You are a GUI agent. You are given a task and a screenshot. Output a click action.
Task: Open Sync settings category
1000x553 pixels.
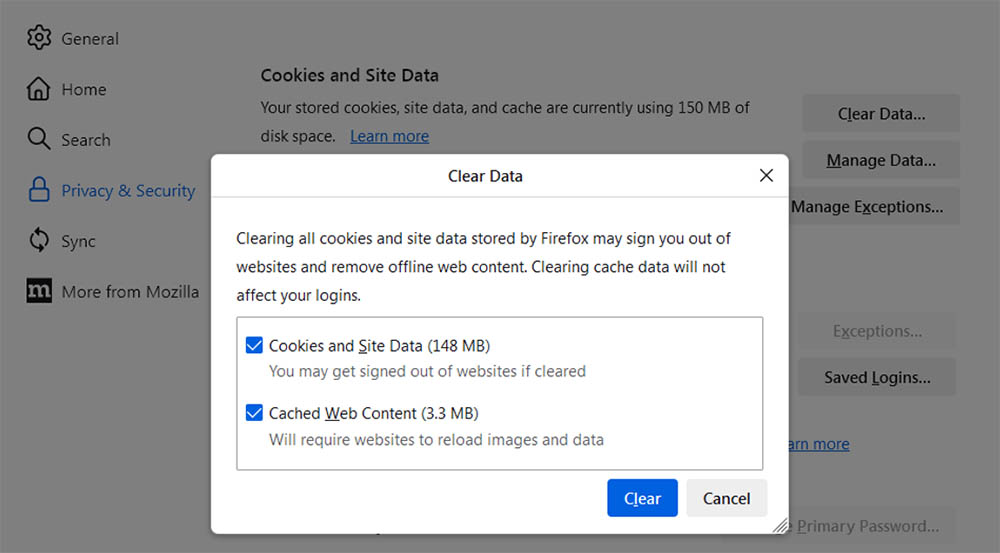pyautogui.click(x=78, y=242)
